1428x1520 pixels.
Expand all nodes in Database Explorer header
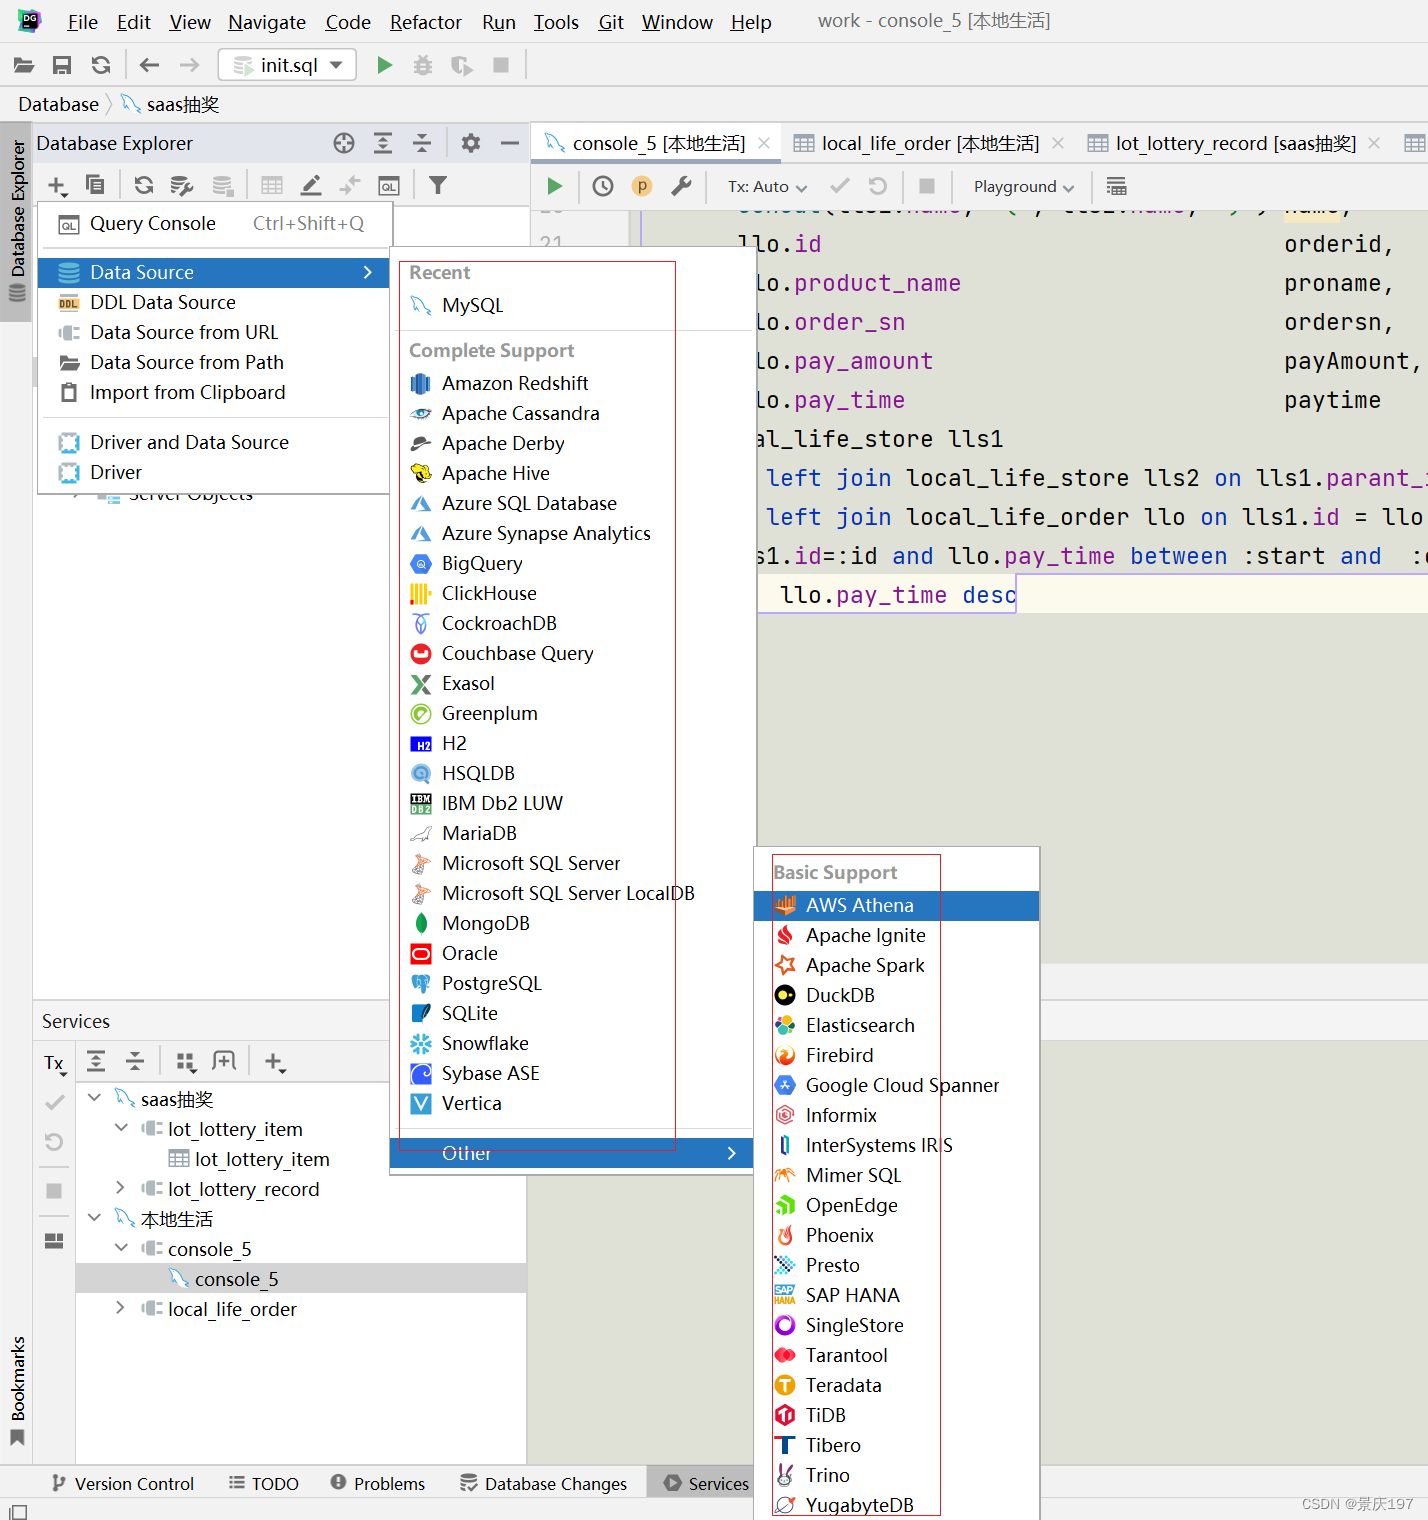coord(383,143)
